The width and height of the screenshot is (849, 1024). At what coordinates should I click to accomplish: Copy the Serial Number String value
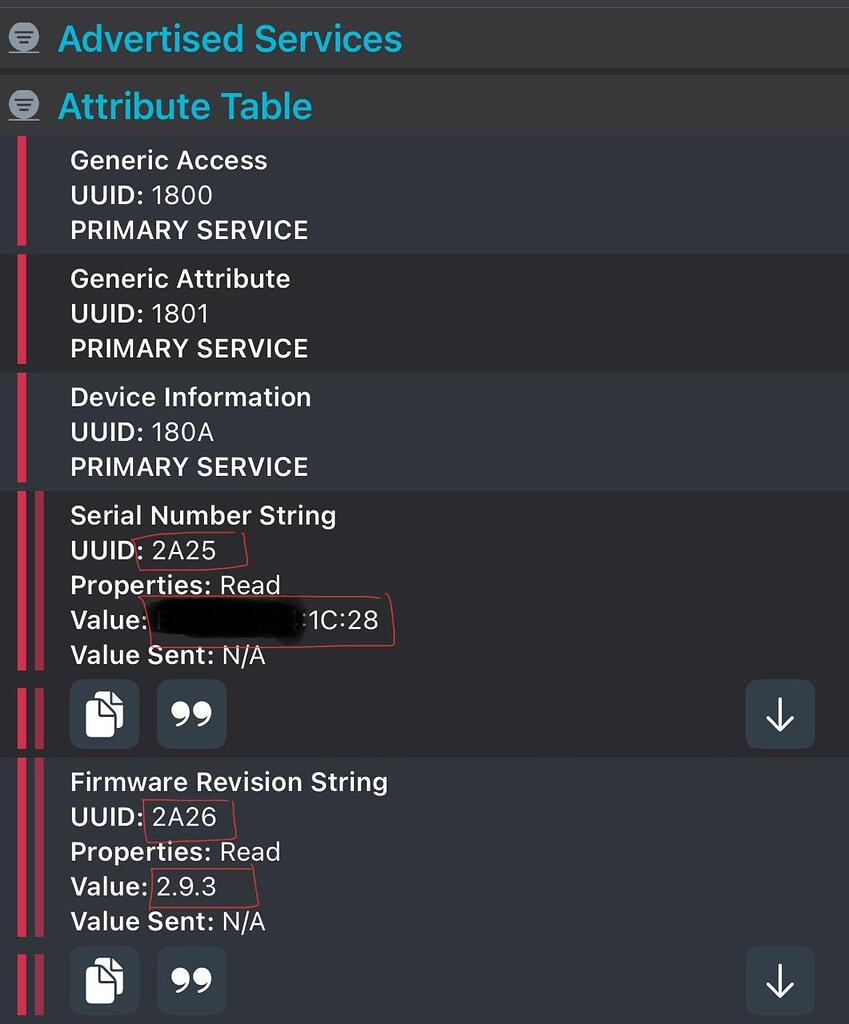(x=104, y=714)
